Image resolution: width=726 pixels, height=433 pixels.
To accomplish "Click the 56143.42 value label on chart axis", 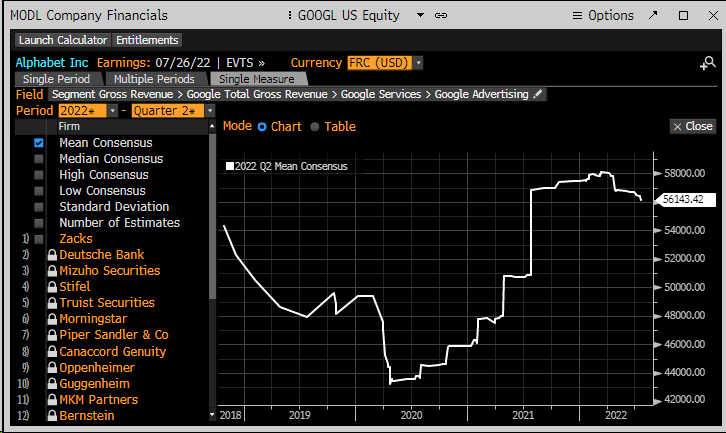I will (684, 200).
